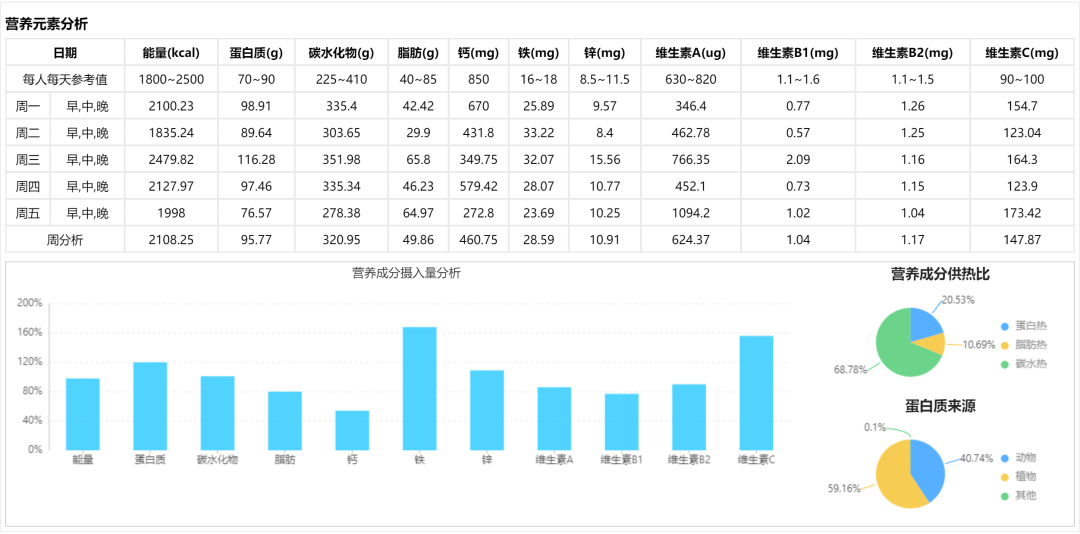Click the 碳水化物(g) column header

341,52
